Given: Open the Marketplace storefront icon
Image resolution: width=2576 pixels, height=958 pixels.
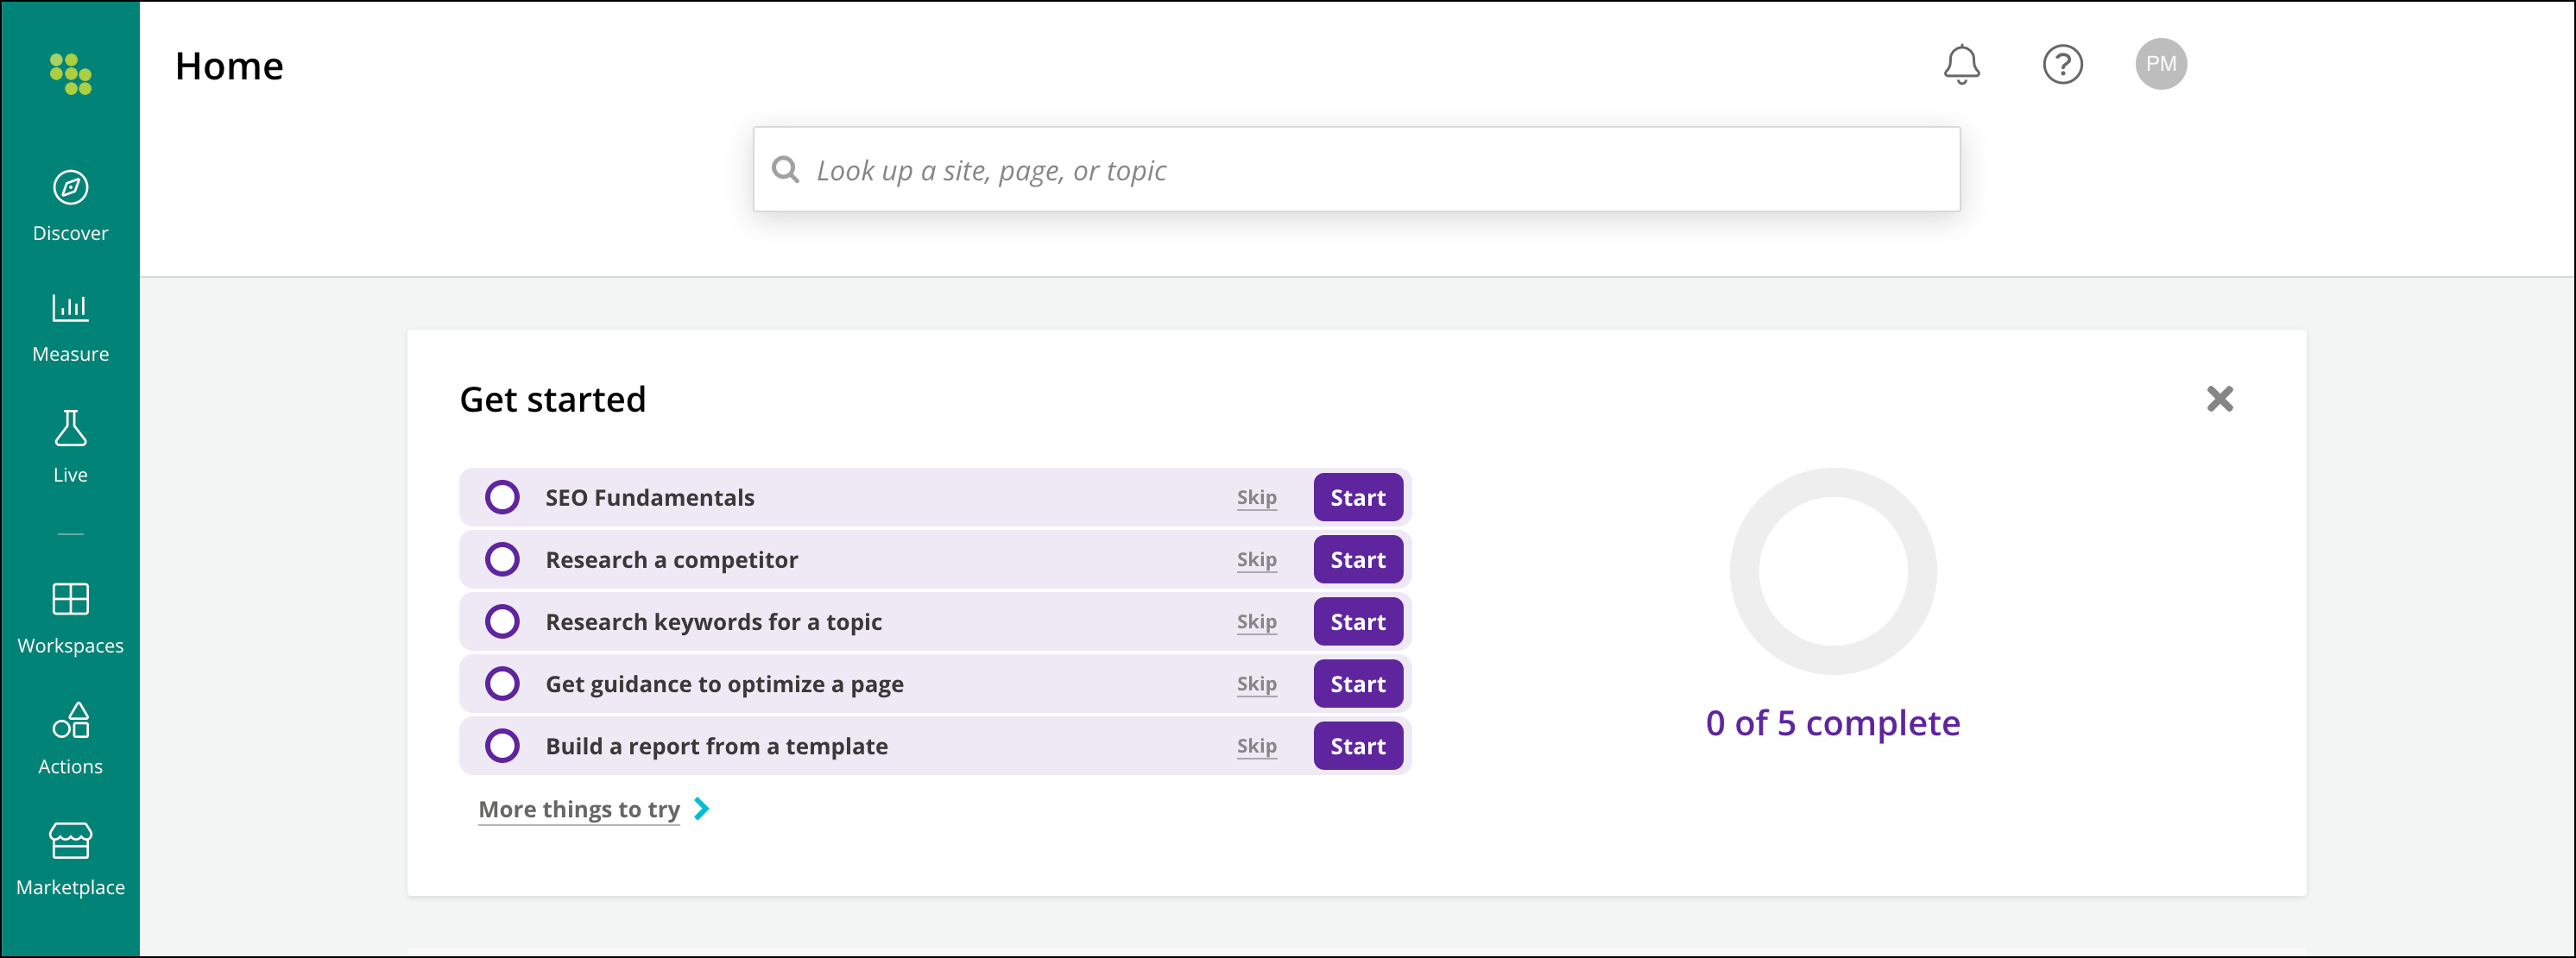Looking at the screenshot, I should click(70, 841).
